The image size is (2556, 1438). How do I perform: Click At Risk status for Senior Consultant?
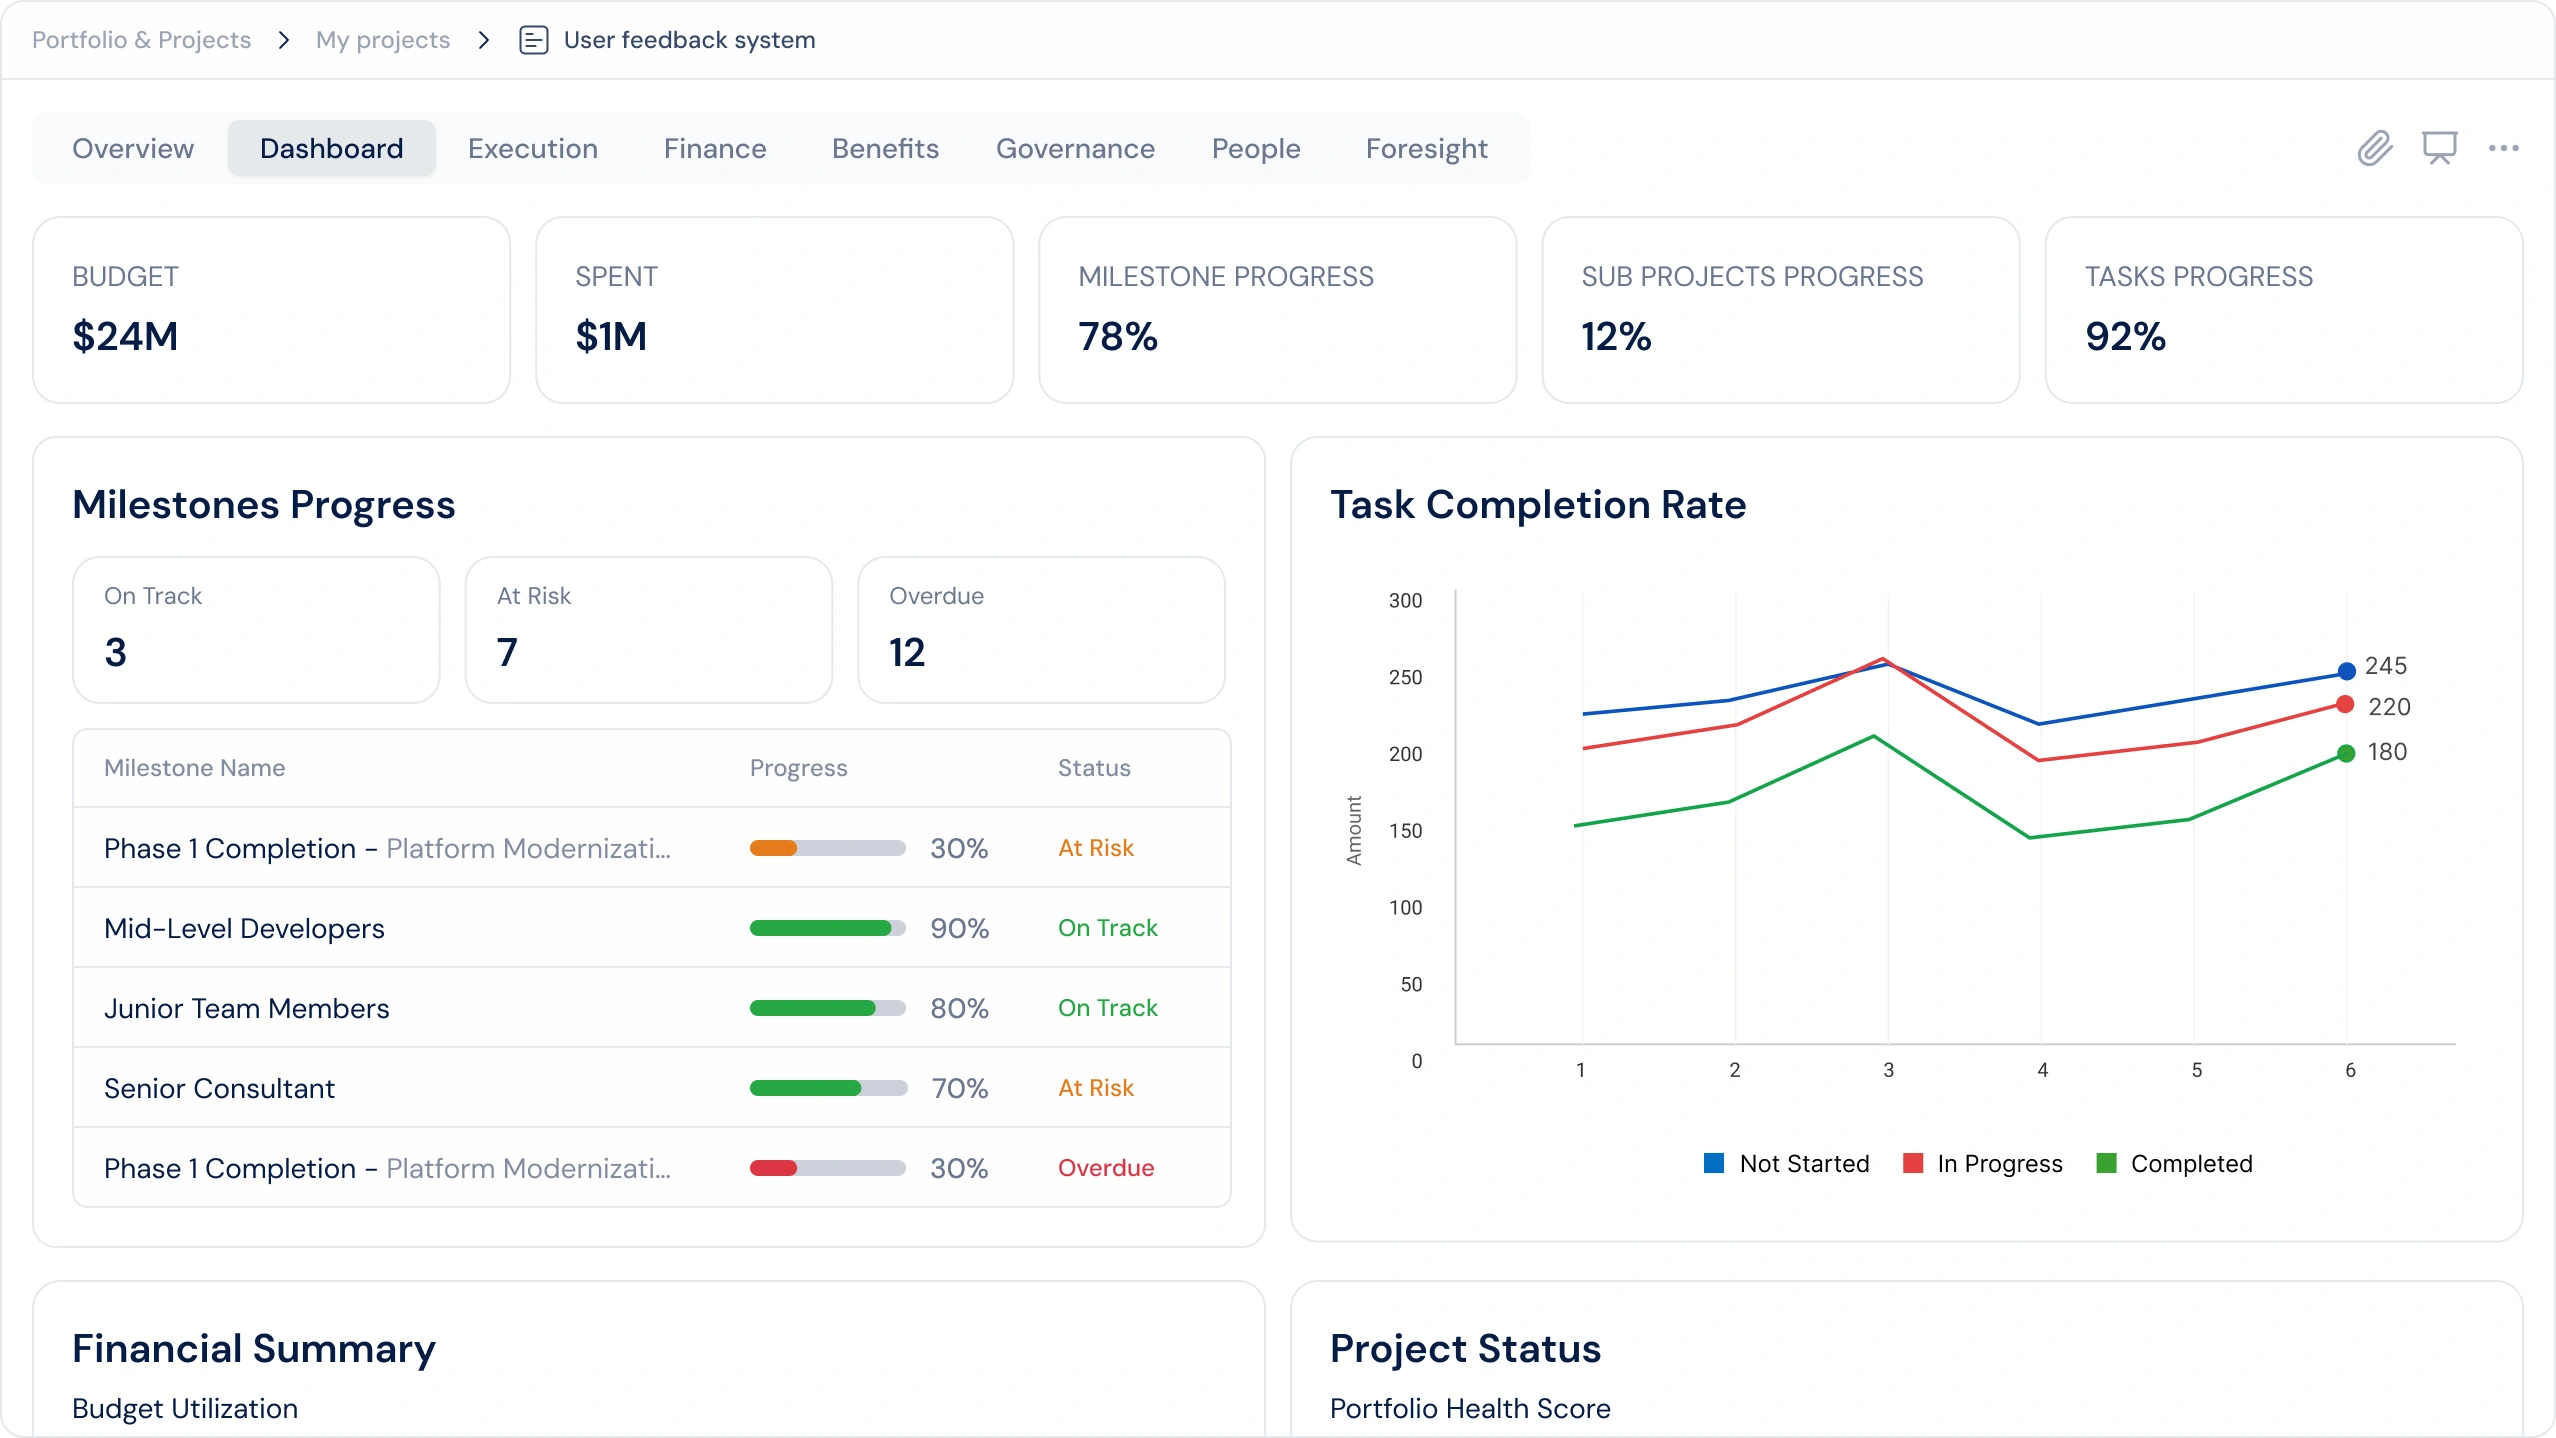pos(1096,1088)
